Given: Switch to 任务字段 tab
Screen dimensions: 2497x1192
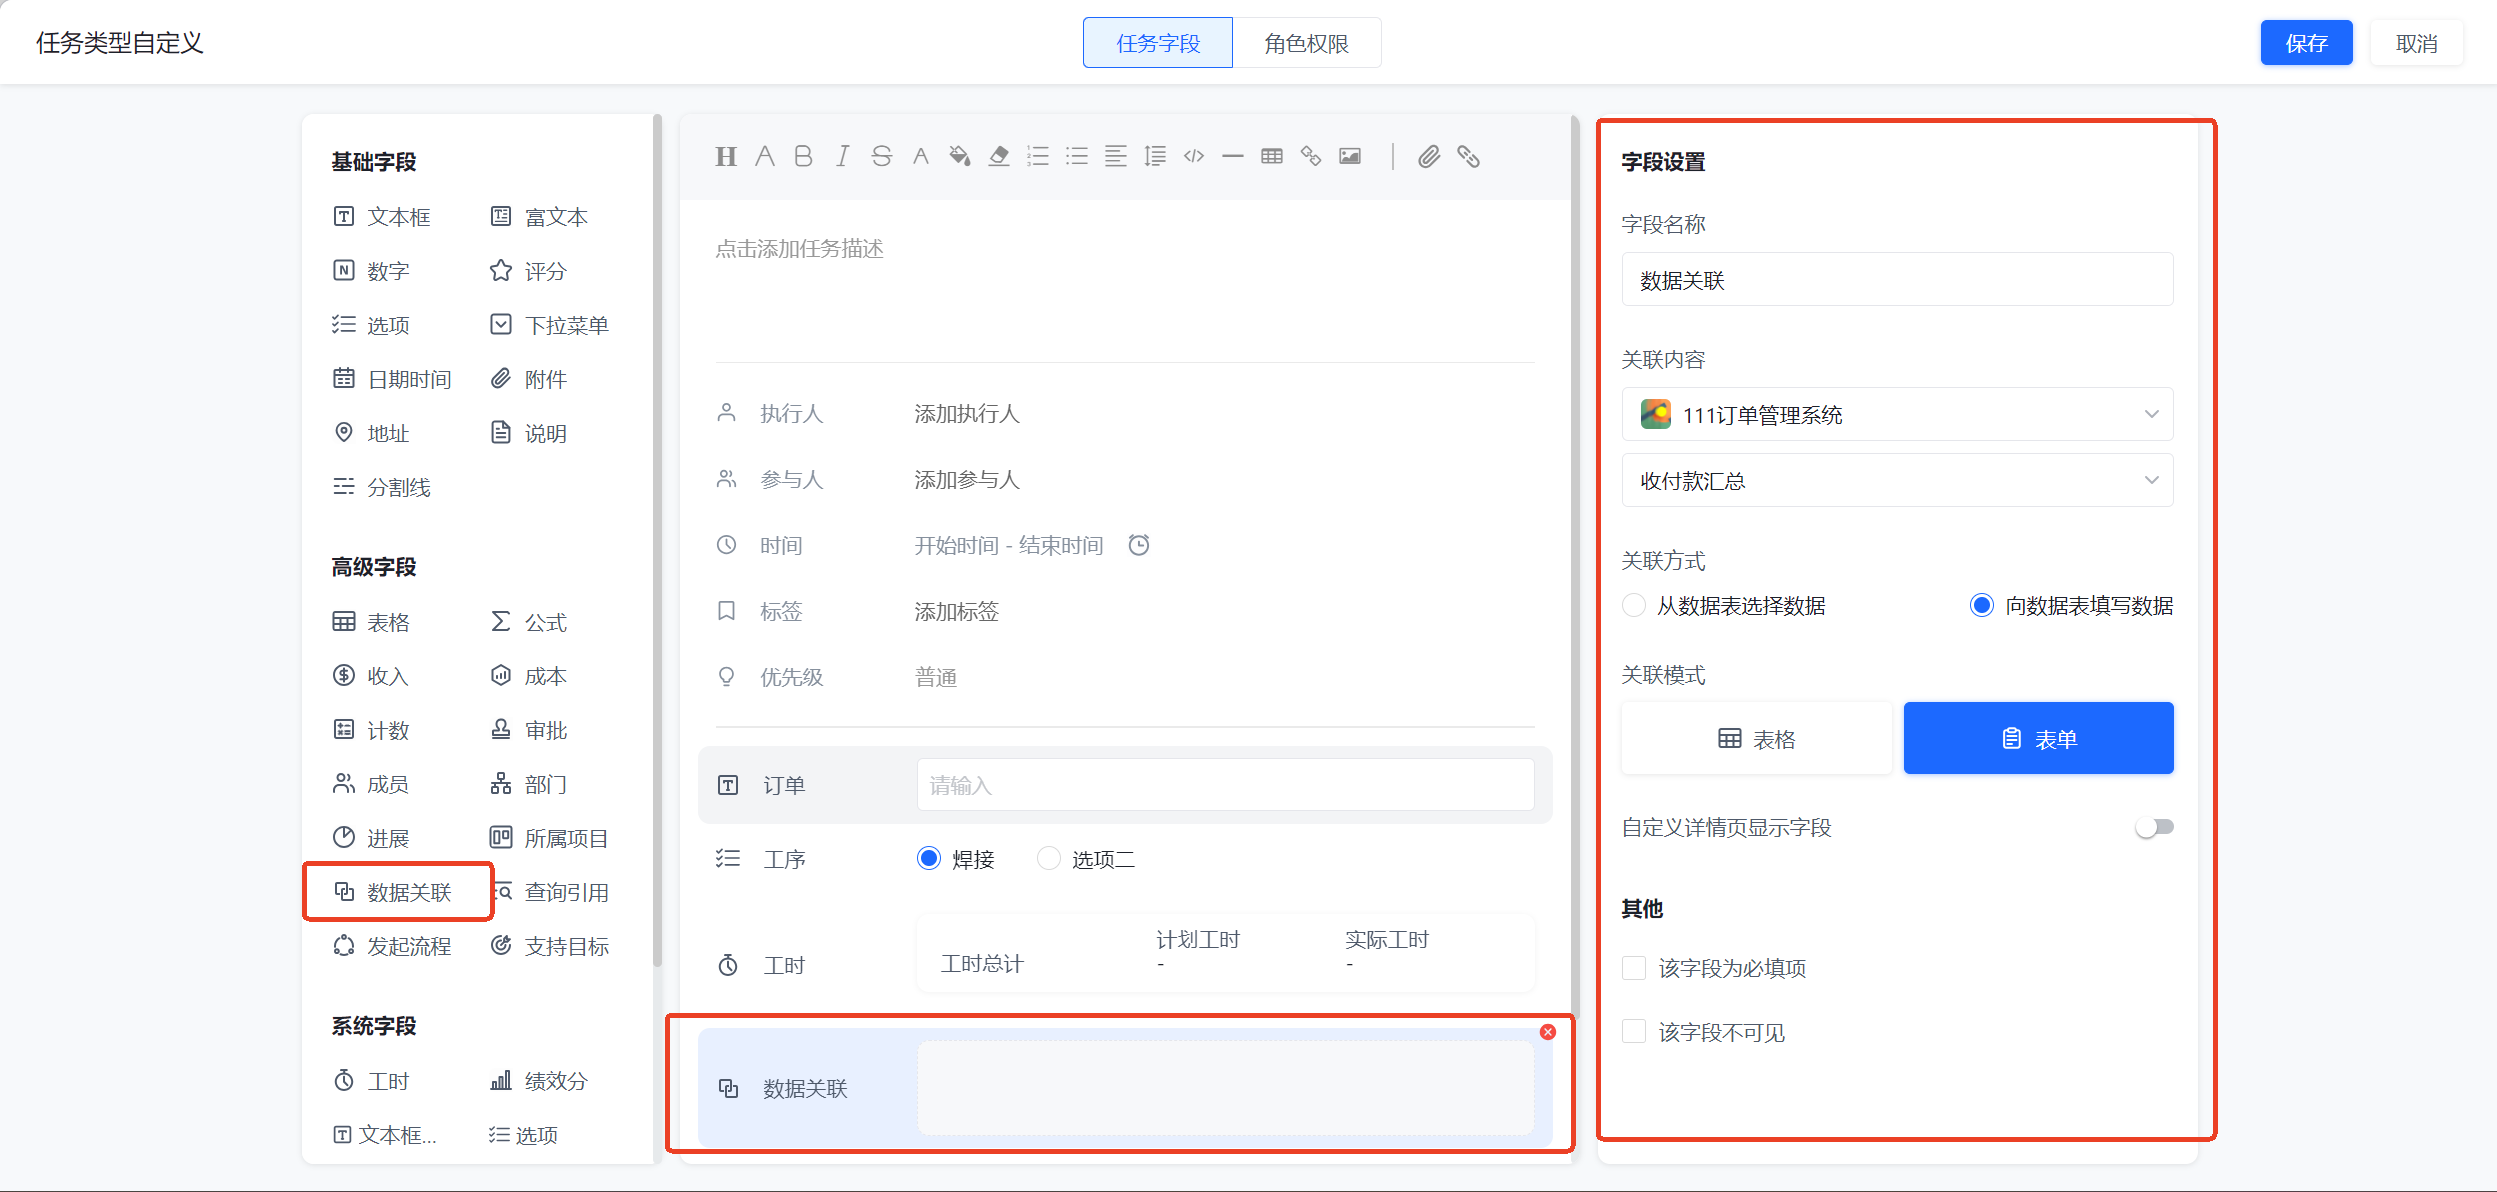Looking at the screenshot, I should coord(1158,43).
